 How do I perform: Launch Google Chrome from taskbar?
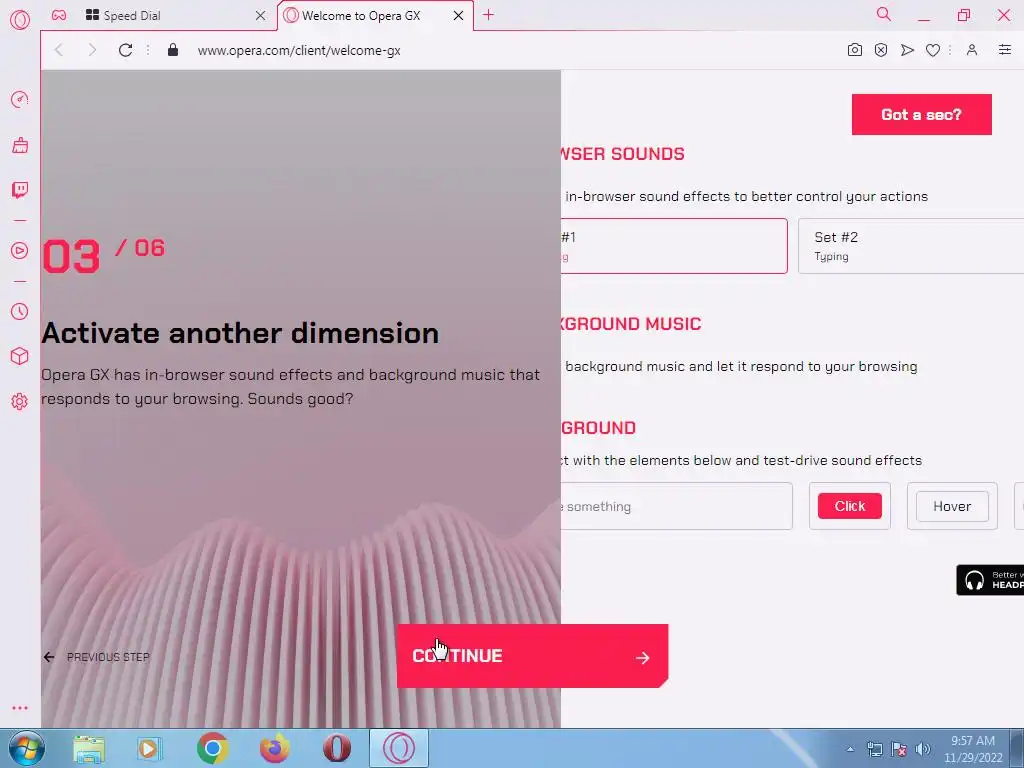pyautogui.click(x=212, y=748)
